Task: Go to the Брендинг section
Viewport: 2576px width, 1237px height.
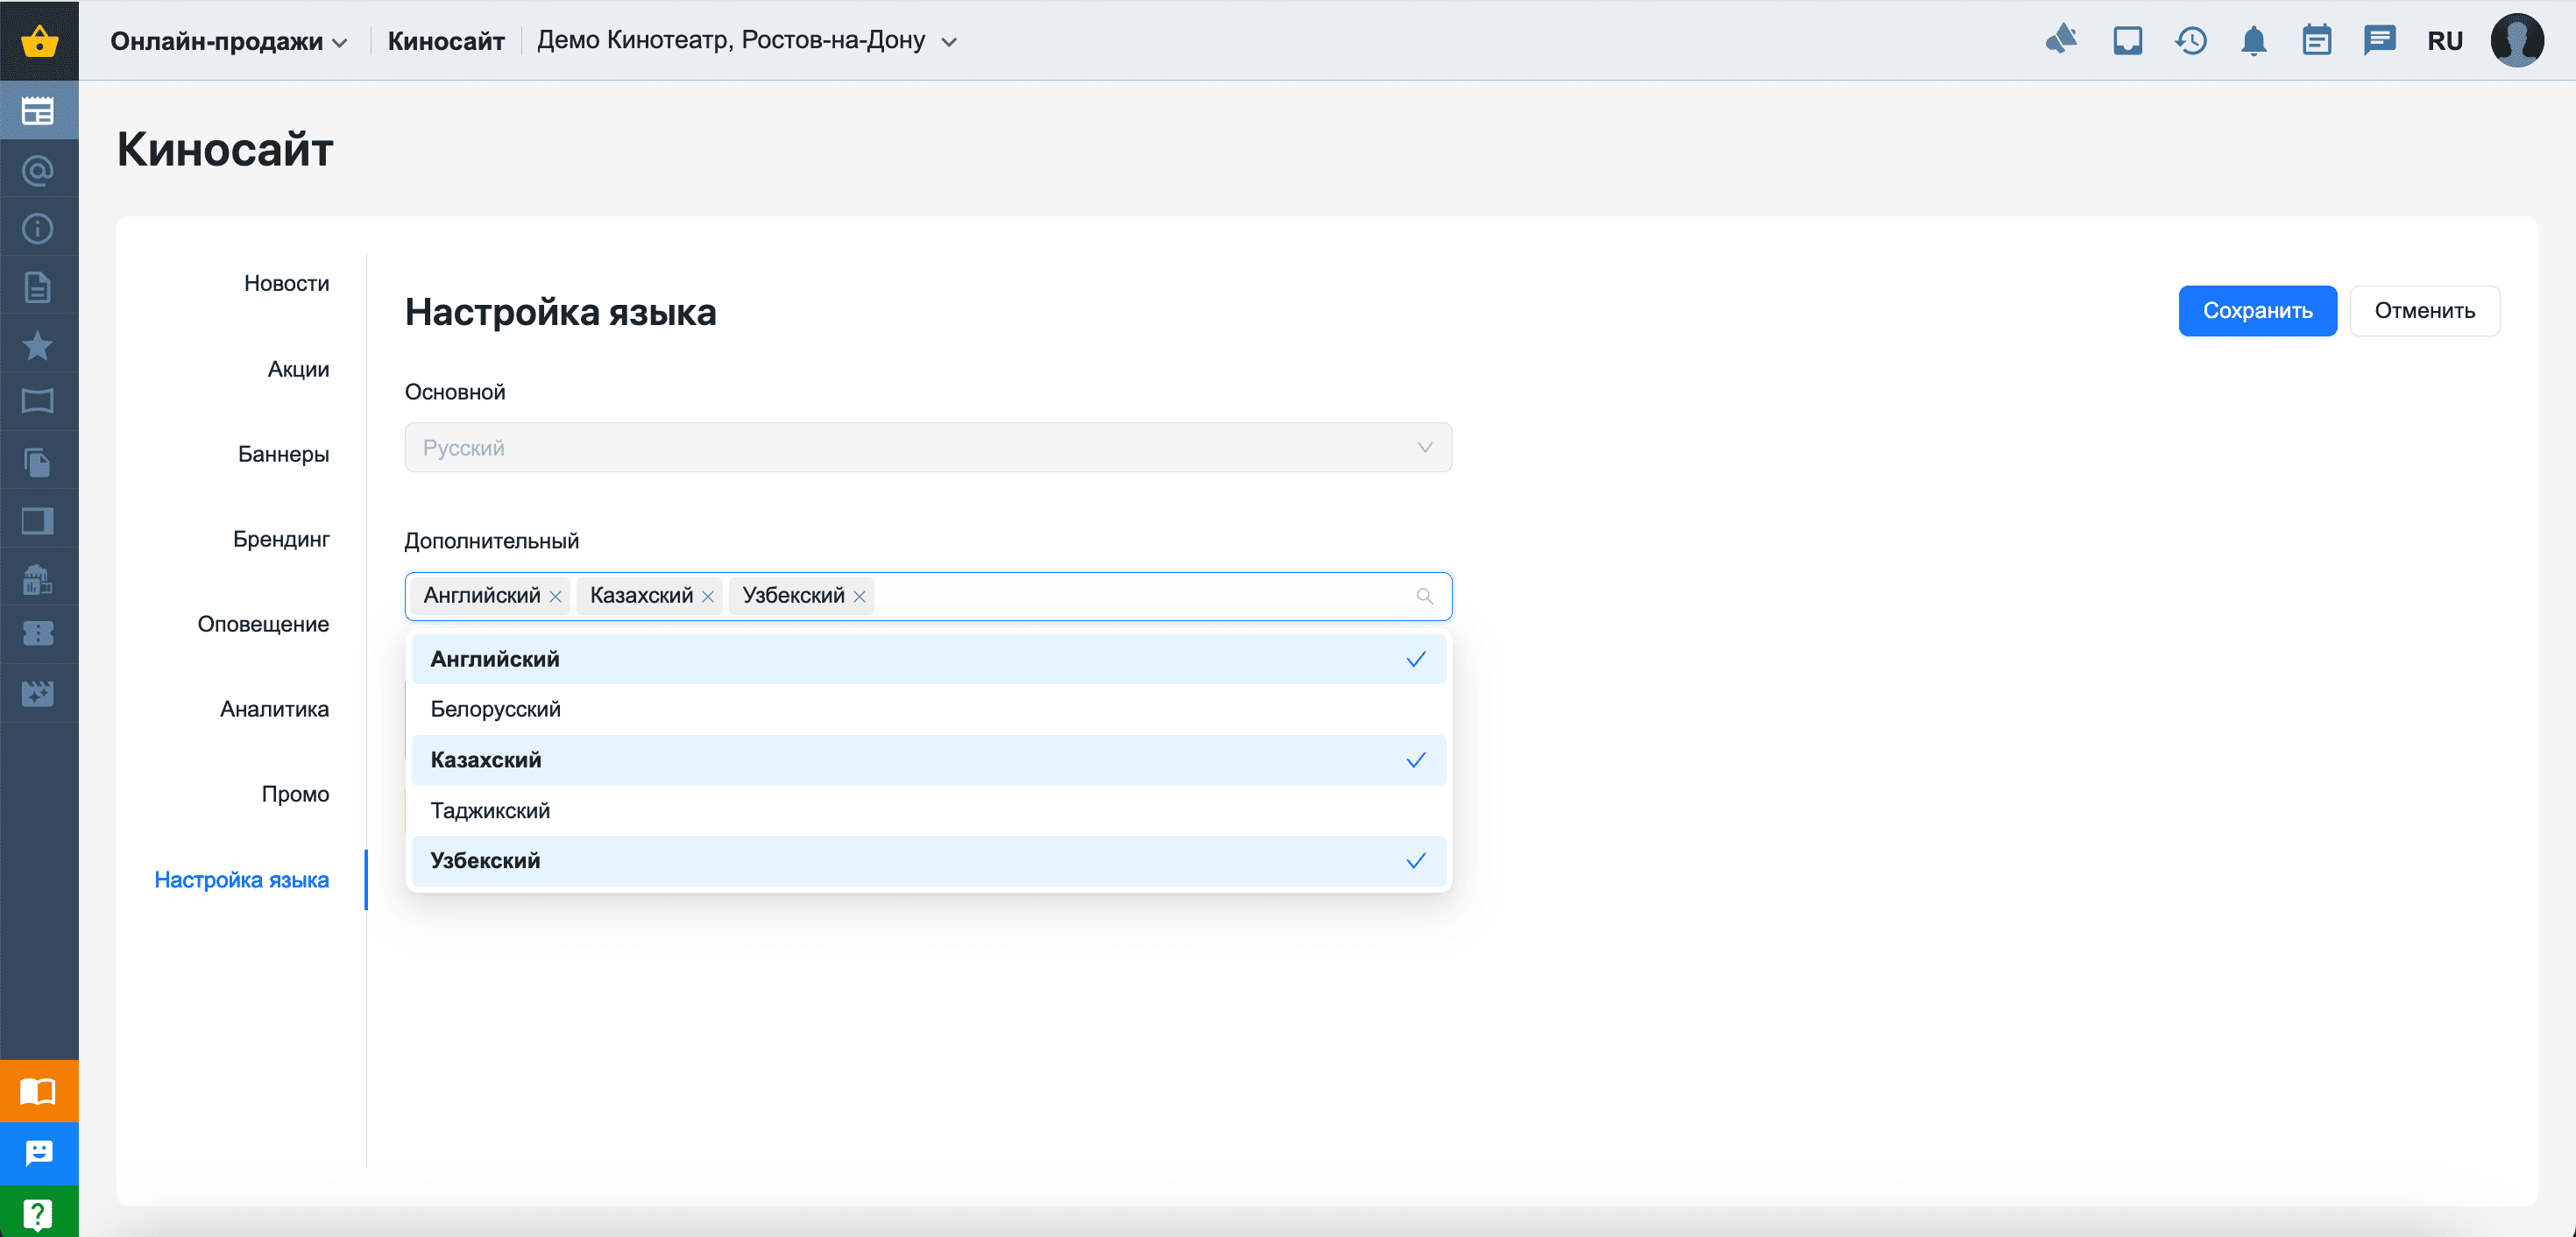Action: pos(281,539)
